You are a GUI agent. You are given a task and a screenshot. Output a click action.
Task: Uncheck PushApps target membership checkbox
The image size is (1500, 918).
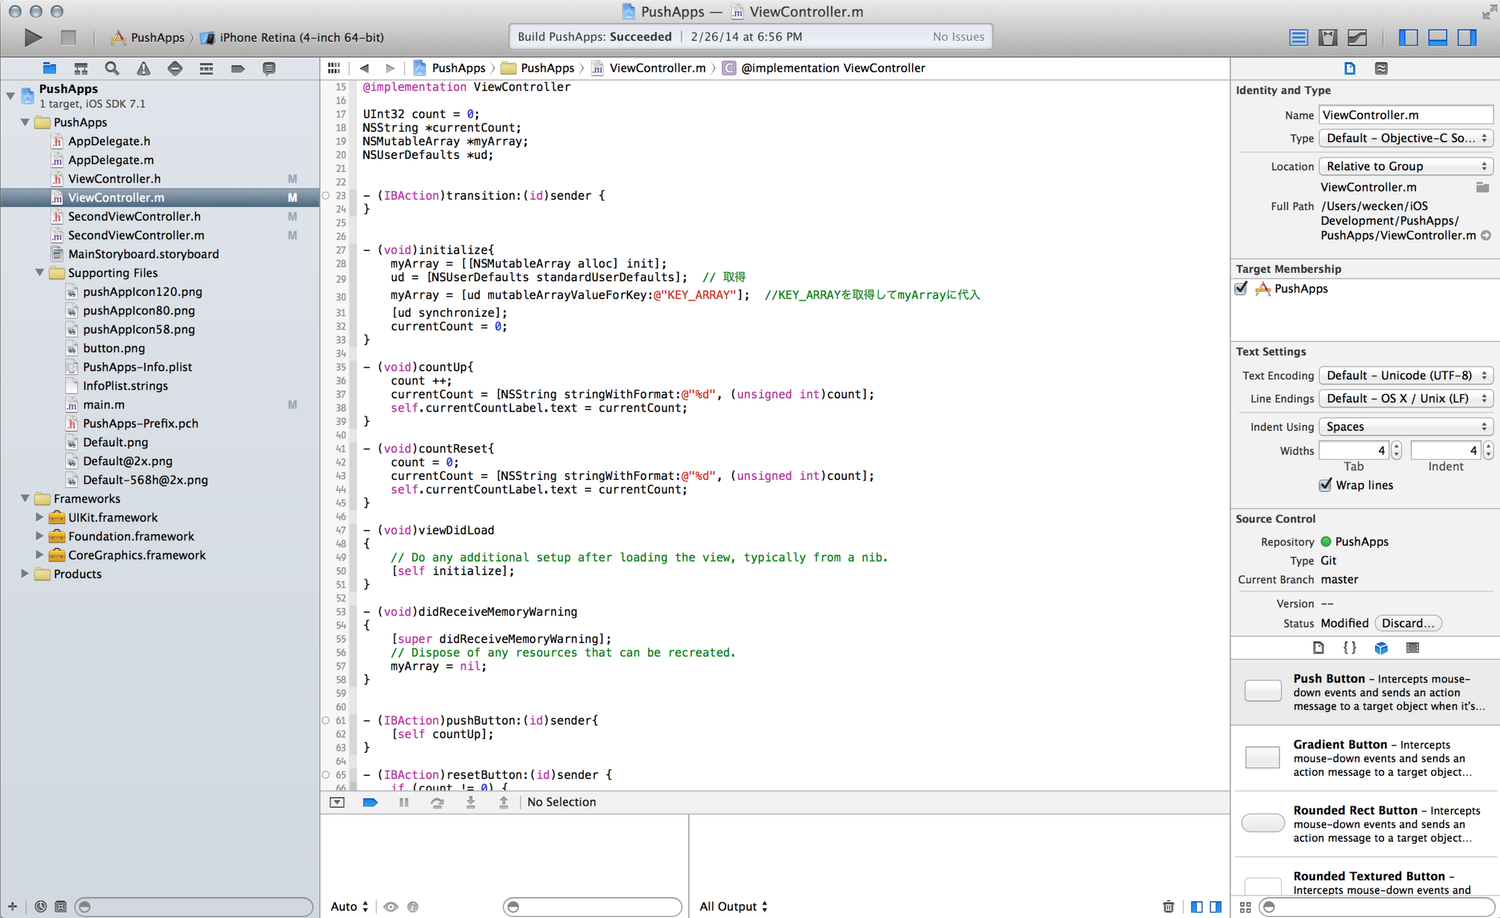[1241, 289]
